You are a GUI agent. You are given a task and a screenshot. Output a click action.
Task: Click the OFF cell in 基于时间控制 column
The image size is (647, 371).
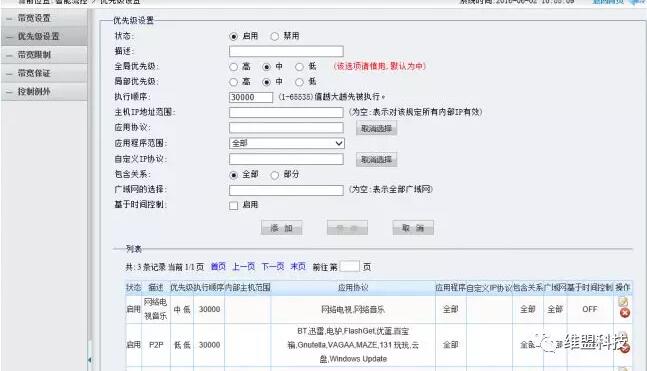pyautogui.click(x=589, y=309)
